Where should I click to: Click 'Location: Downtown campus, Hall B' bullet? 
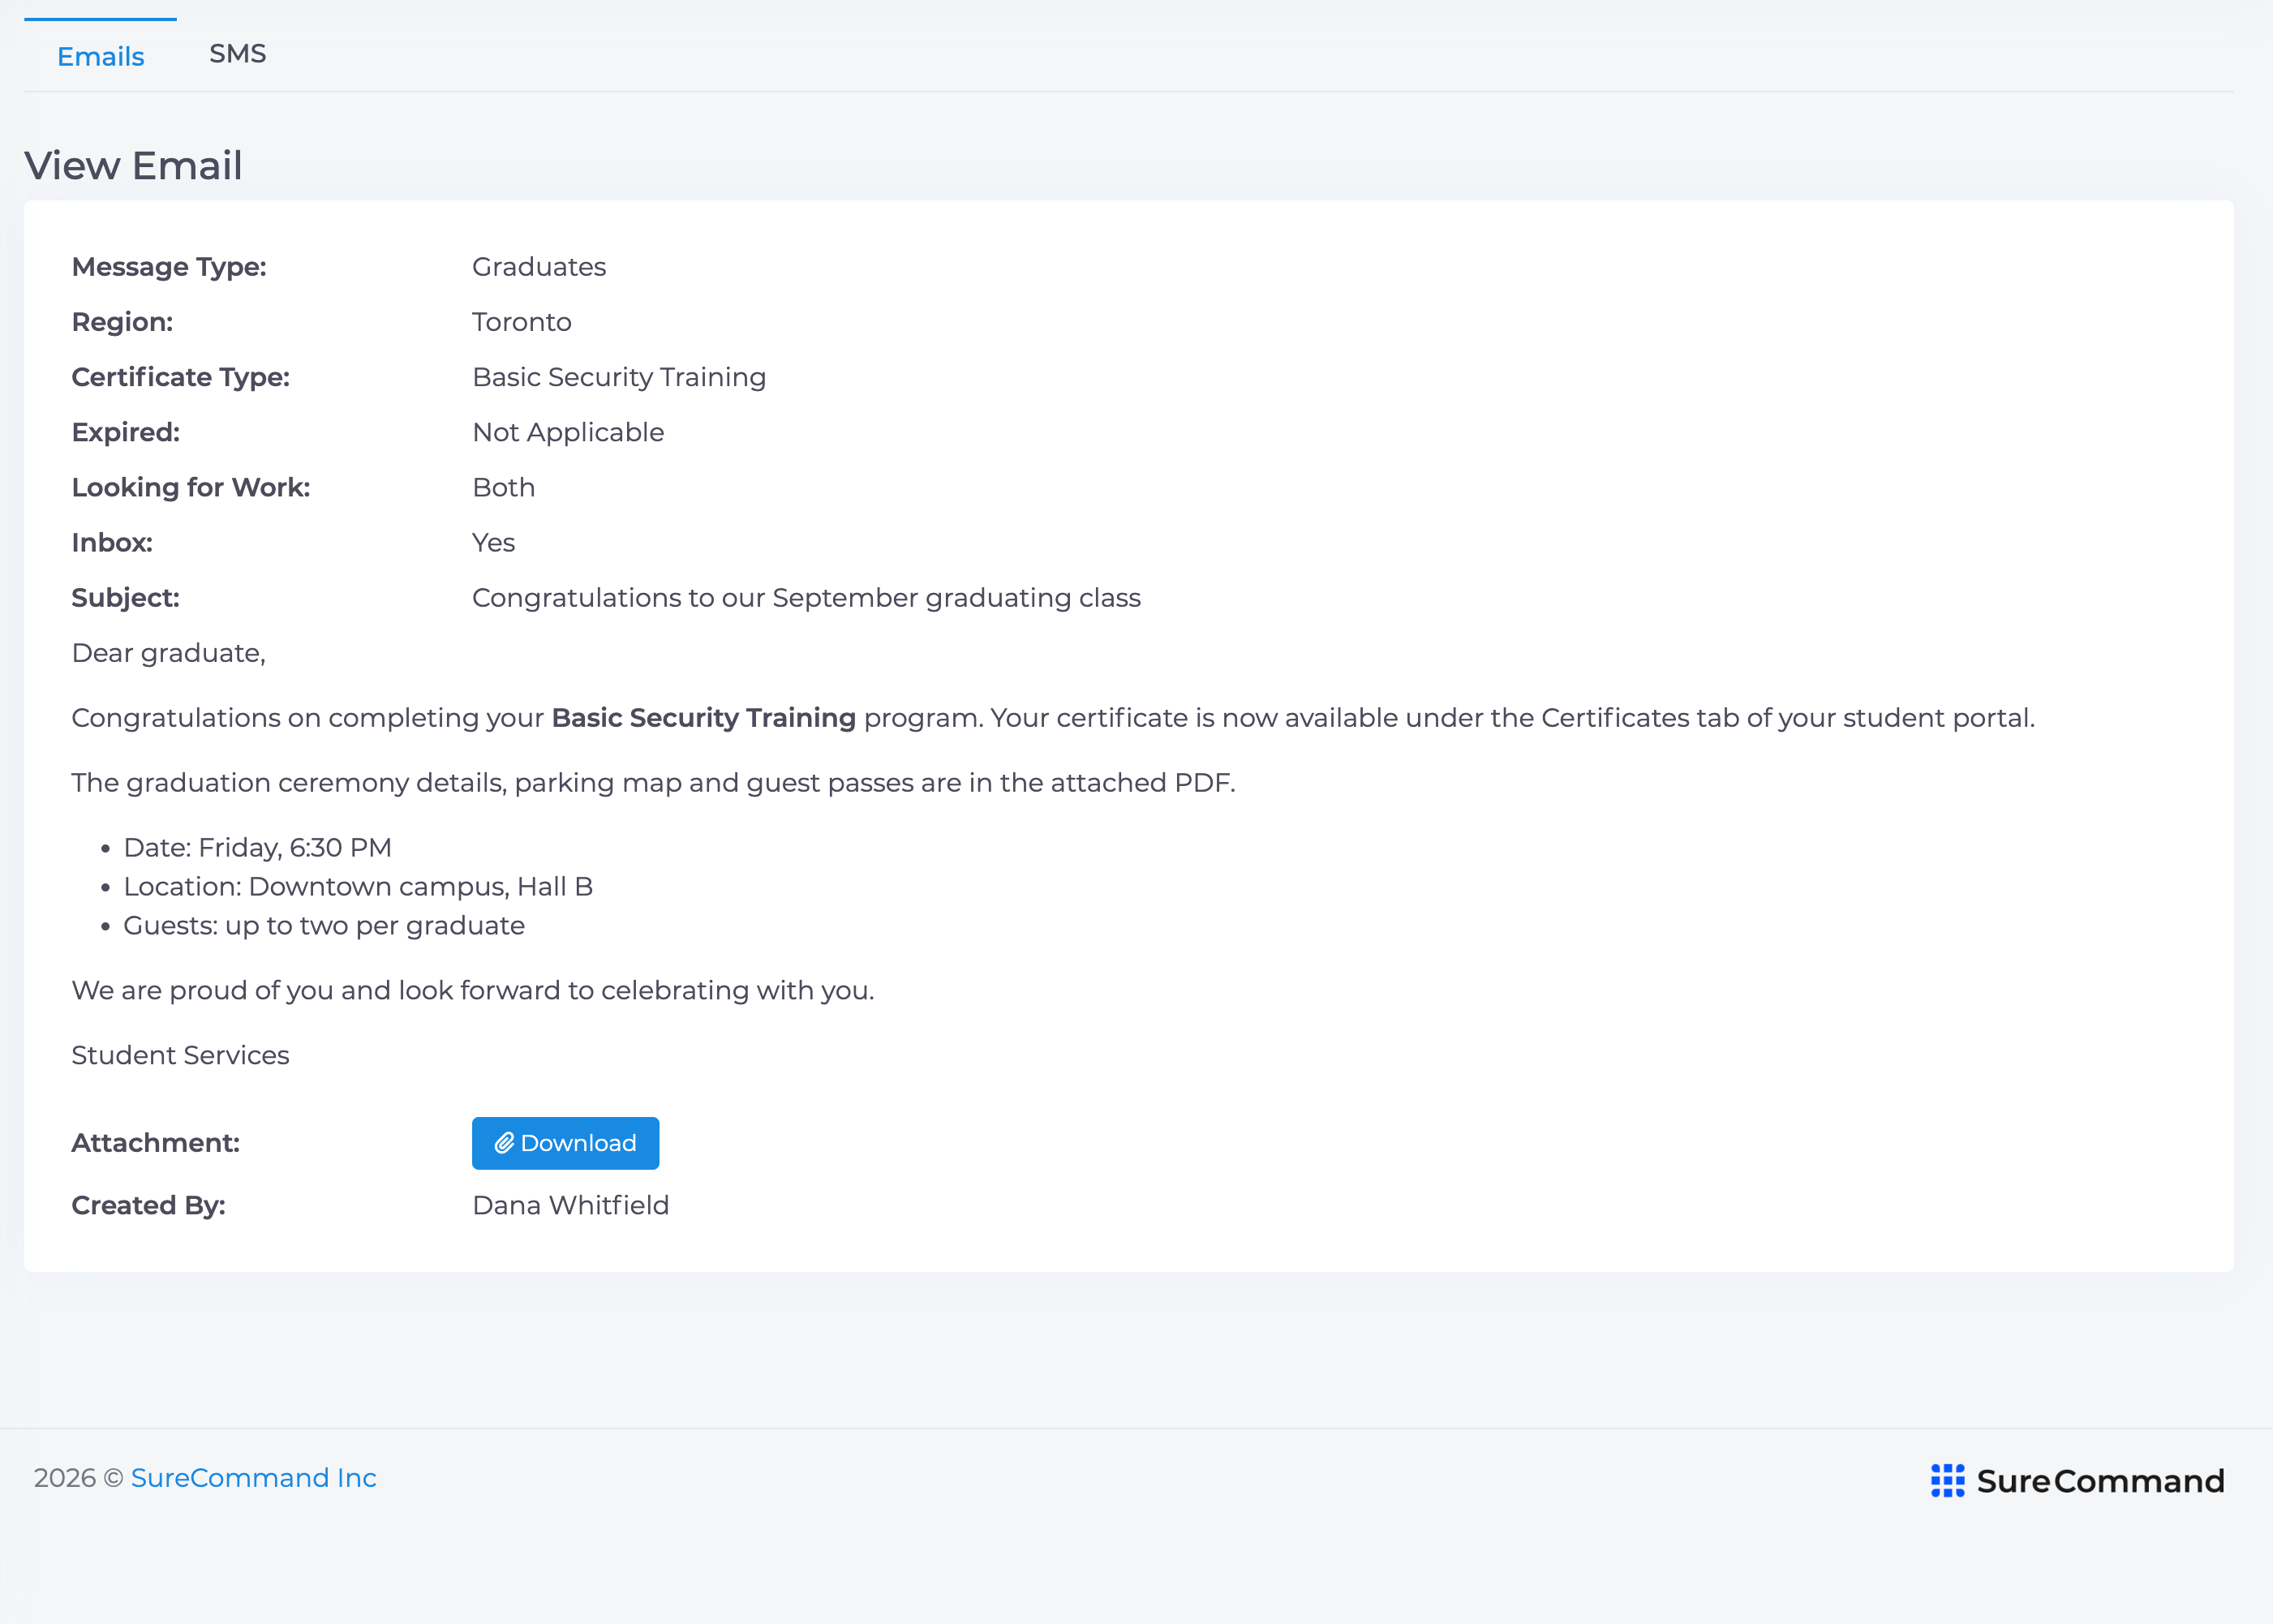tap(358, 887)
